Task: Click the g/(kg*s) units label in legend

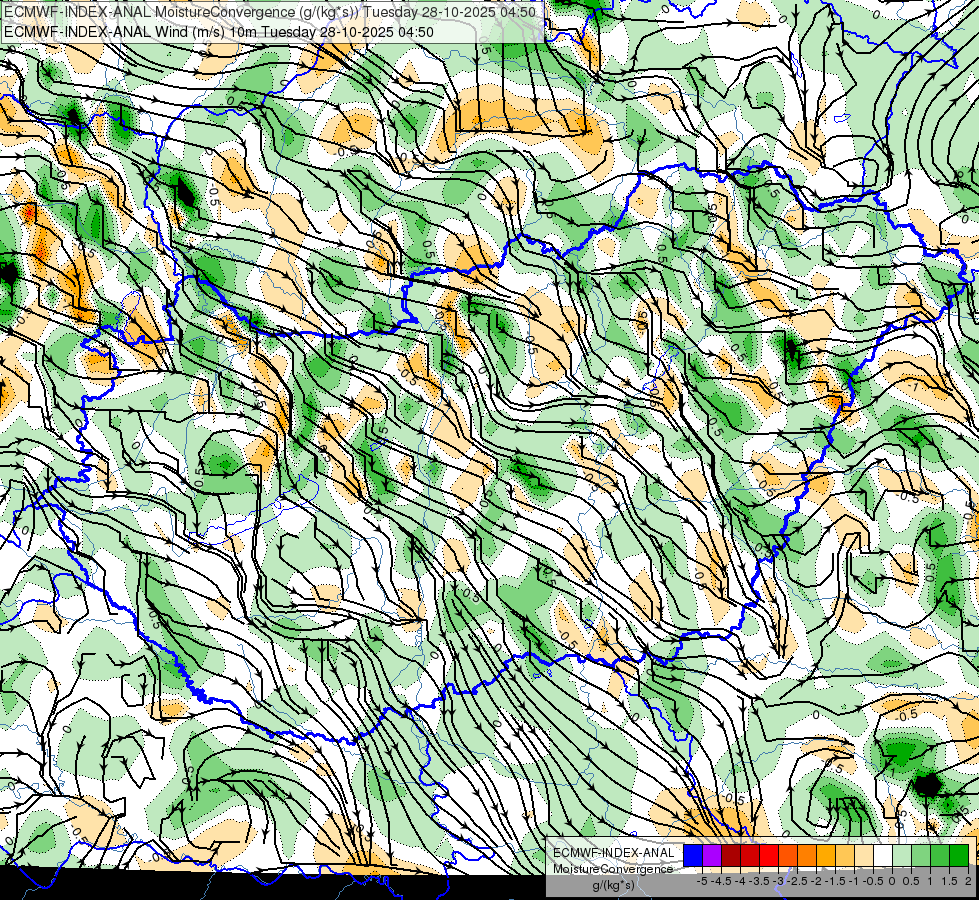Action: (613, 886)
